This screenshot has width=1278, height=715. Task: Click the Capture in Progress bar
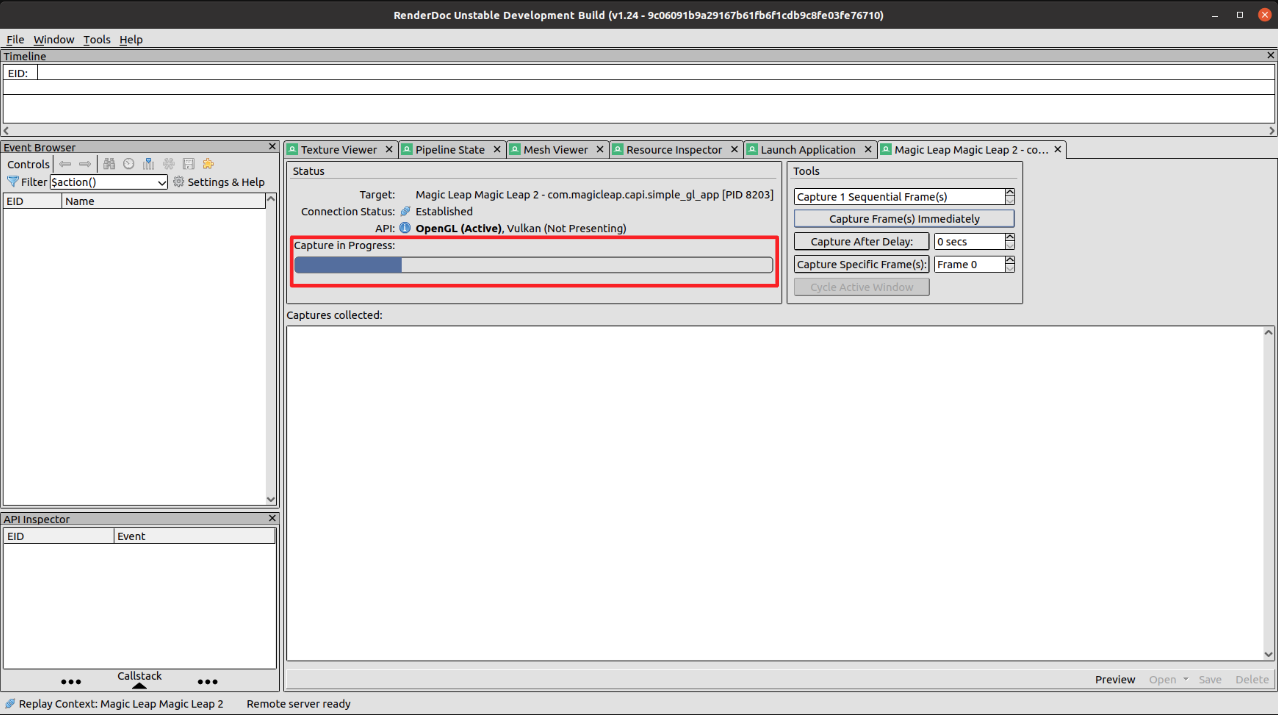533,265
